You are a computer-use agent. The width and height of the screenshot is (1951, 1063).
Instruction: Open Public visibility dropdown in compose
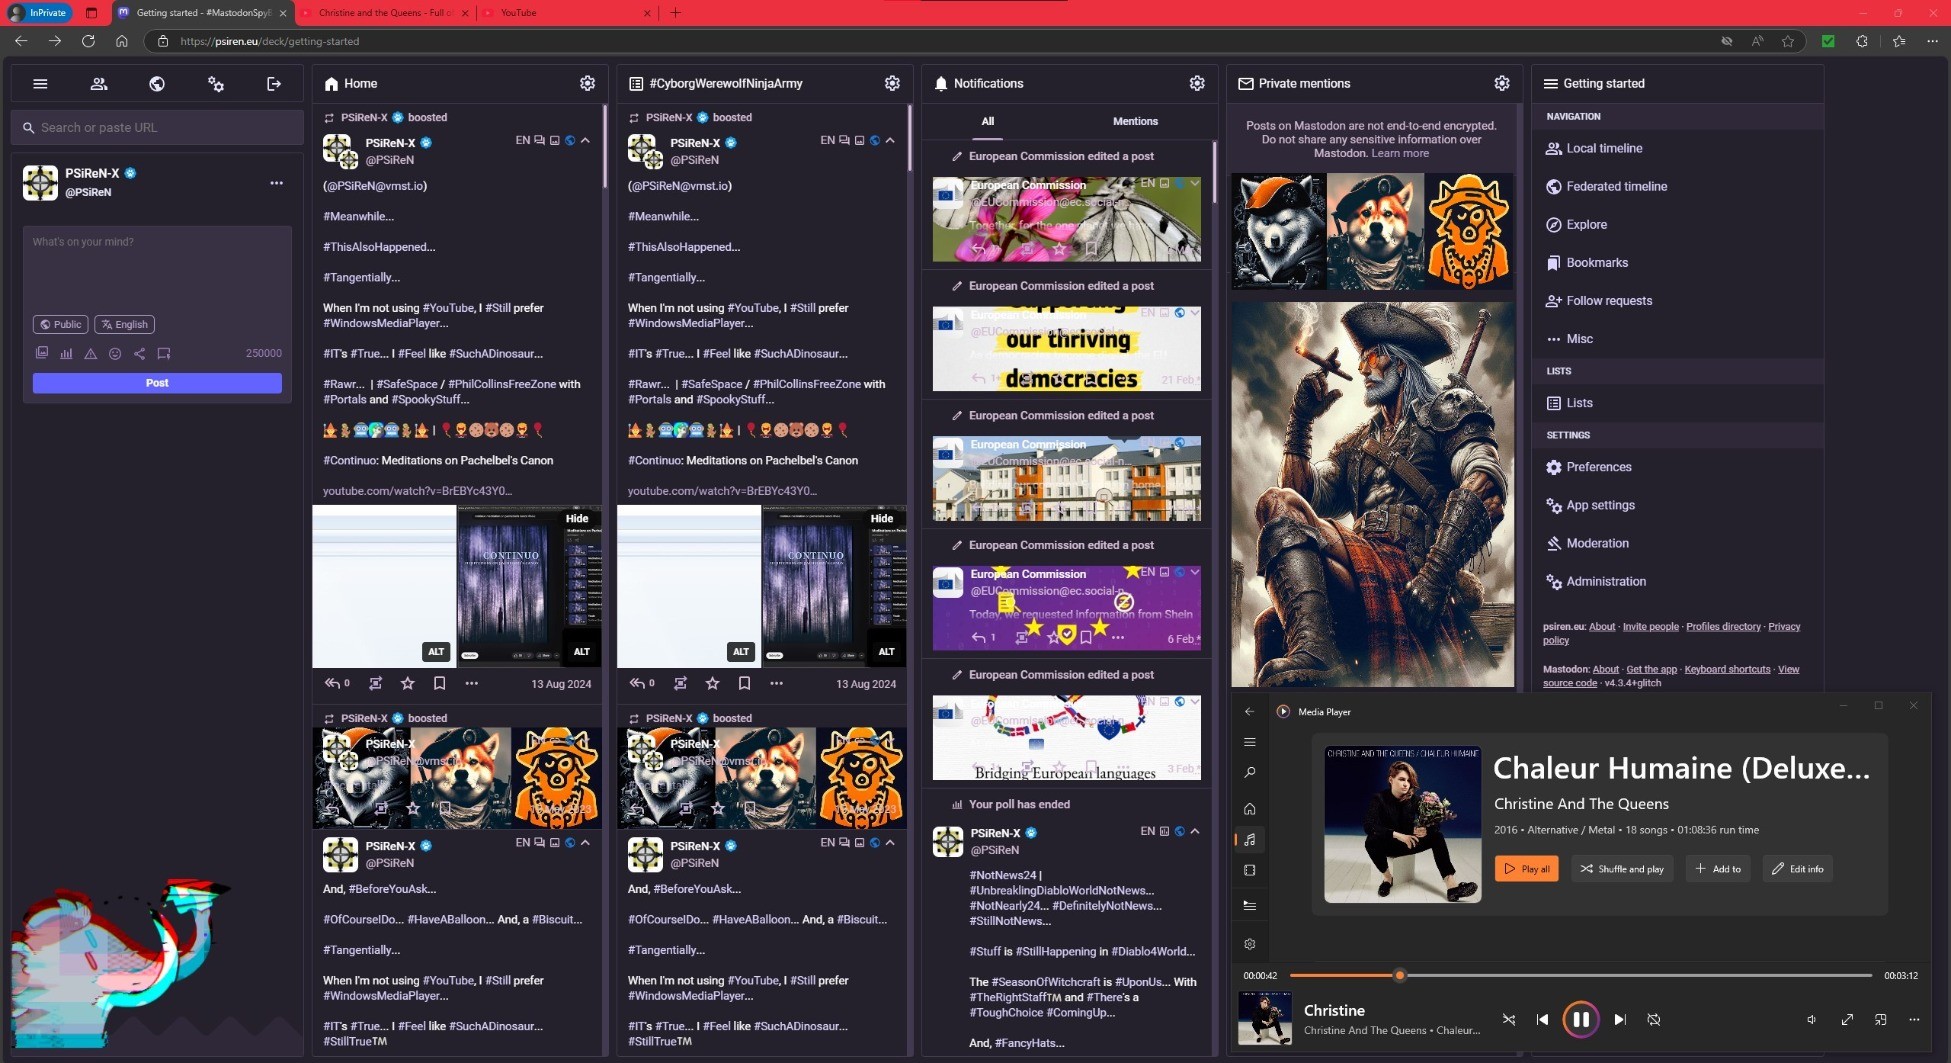tap(60, 324)
